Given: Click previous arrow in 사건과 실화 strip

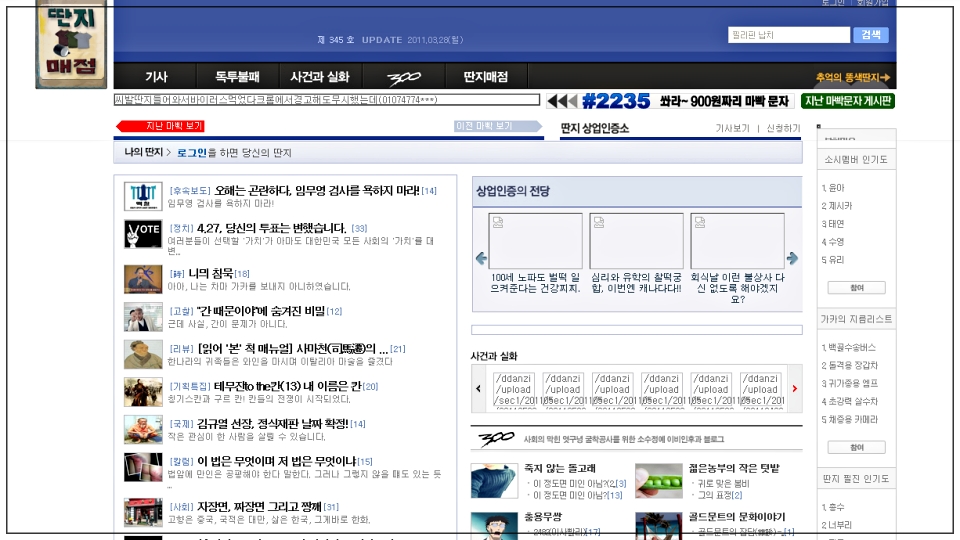Looking at the screenshot, I should [x=478, y=388].
